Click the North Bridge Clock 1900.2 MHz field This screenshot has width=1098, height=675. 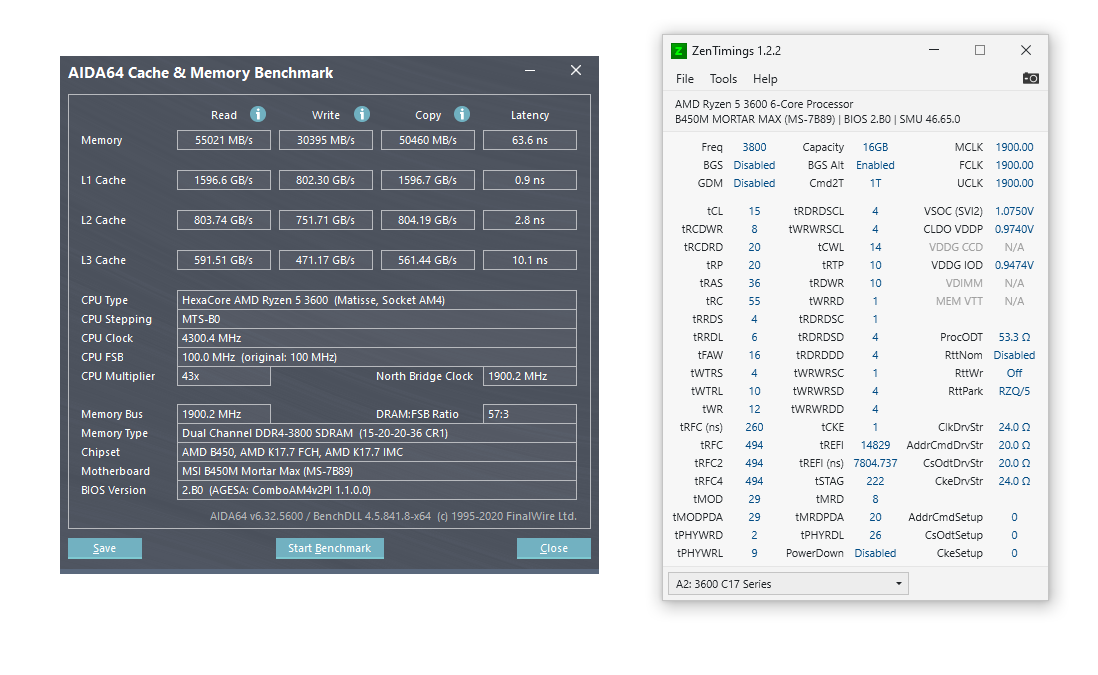tap(530, 376)
